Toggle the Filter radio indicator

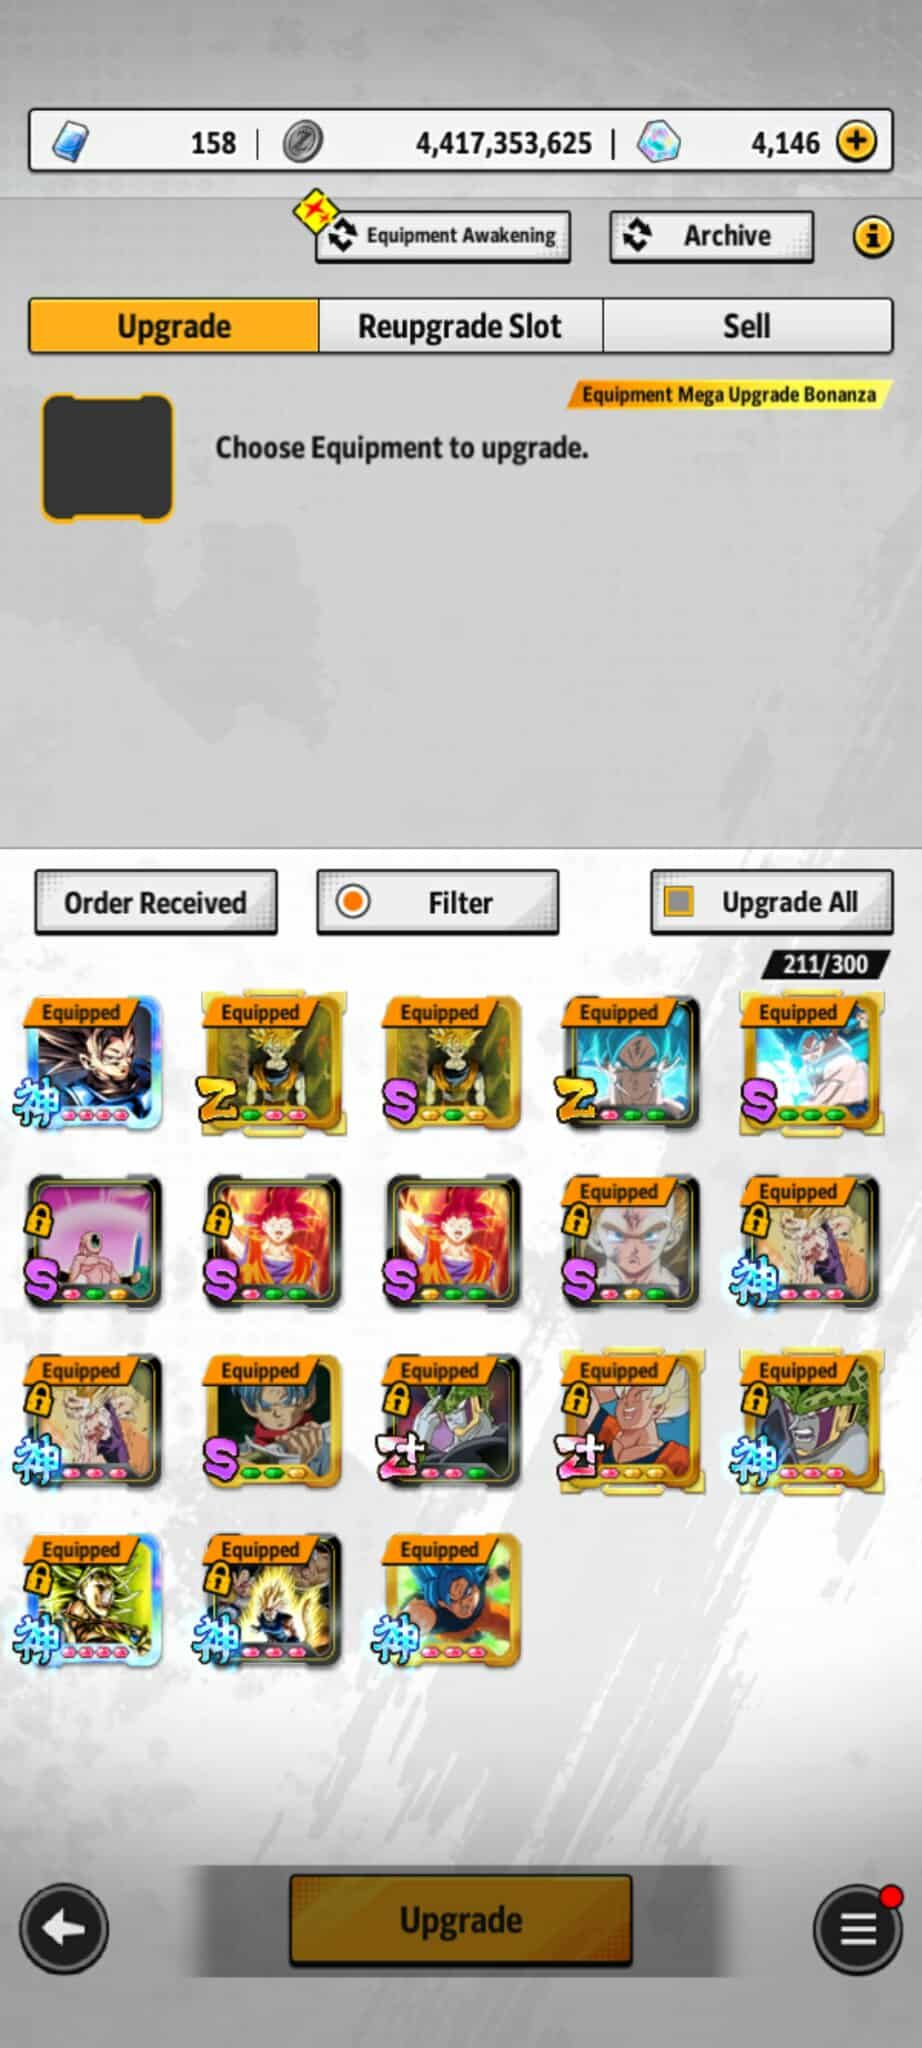click(x=352, y=901)
